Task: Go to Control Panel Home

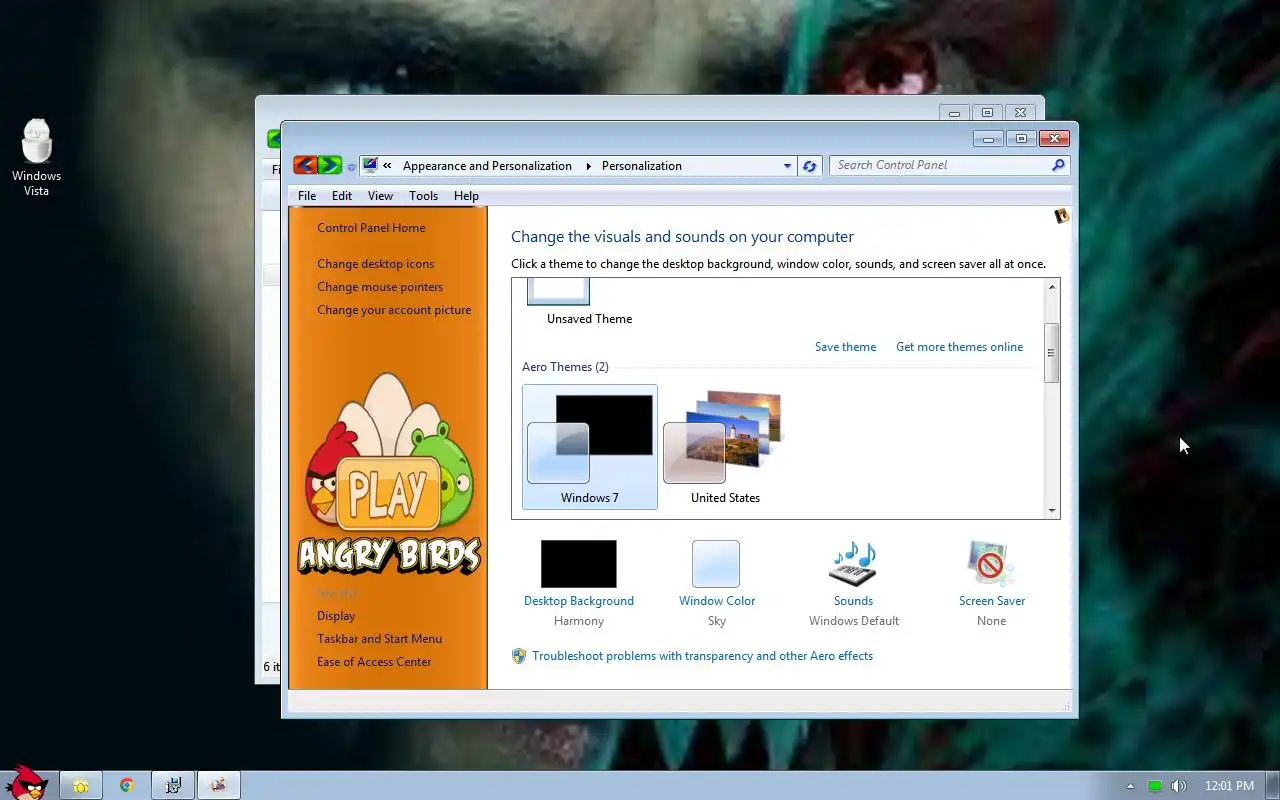Action: (371, 228)
